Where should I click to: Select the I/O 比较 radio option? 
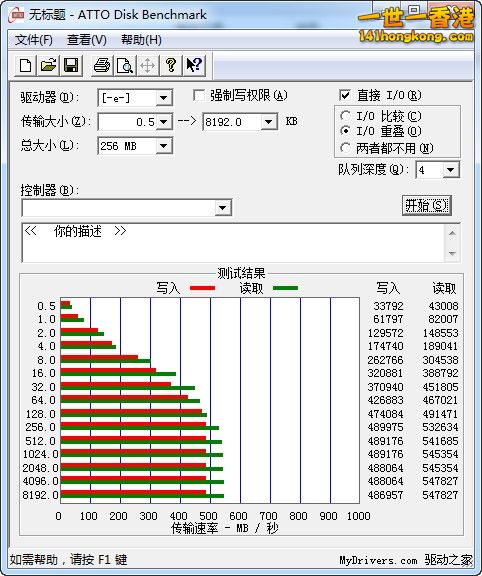(345, 116)
